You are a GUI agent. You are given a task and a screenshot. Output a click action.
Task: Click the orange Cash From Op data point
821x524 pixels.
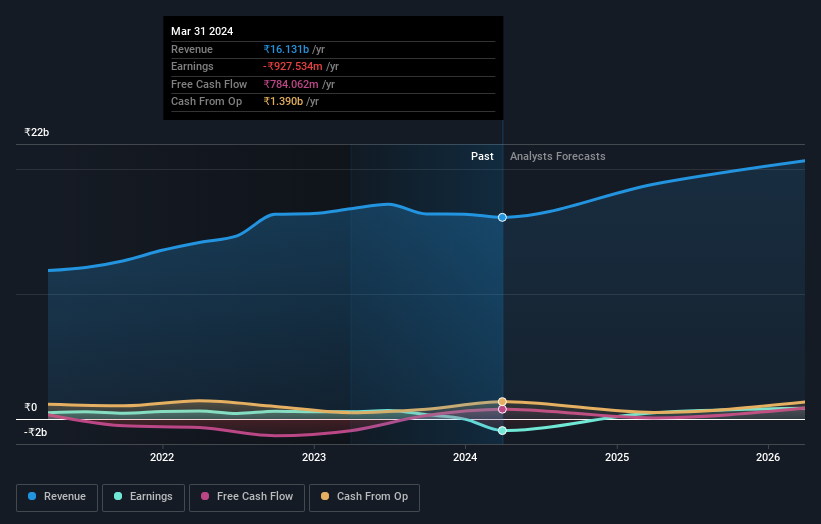[502, 402]
